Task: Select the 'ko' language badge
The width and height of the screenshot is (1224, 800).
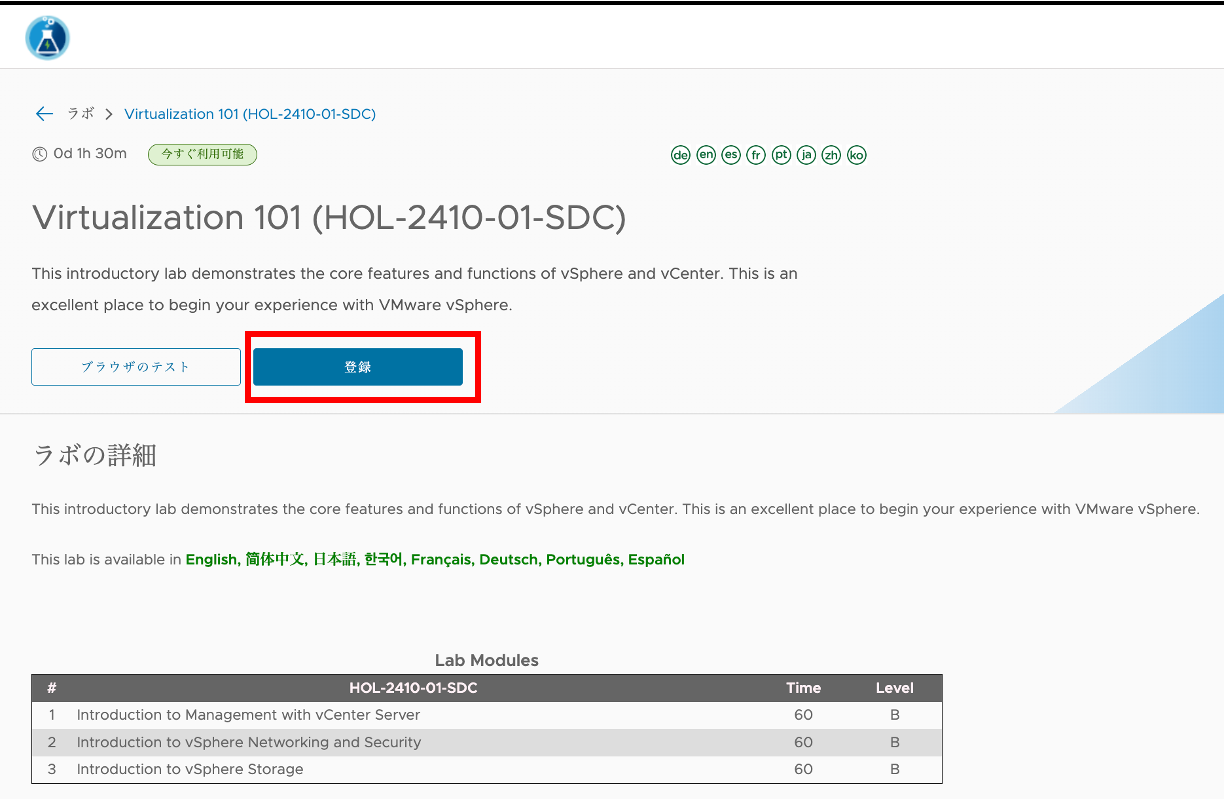Action: (856, 155)
